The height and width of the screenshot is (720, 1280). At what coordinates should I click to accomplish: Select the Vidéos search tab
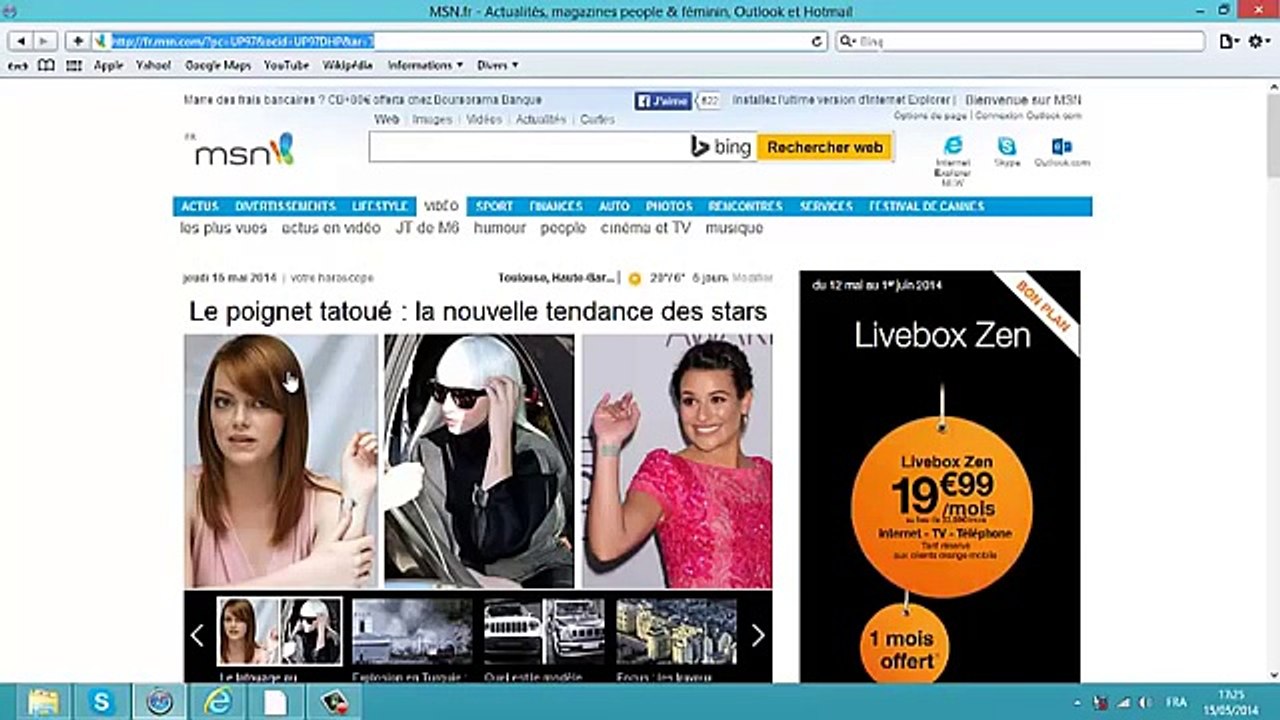pos(484,119)
